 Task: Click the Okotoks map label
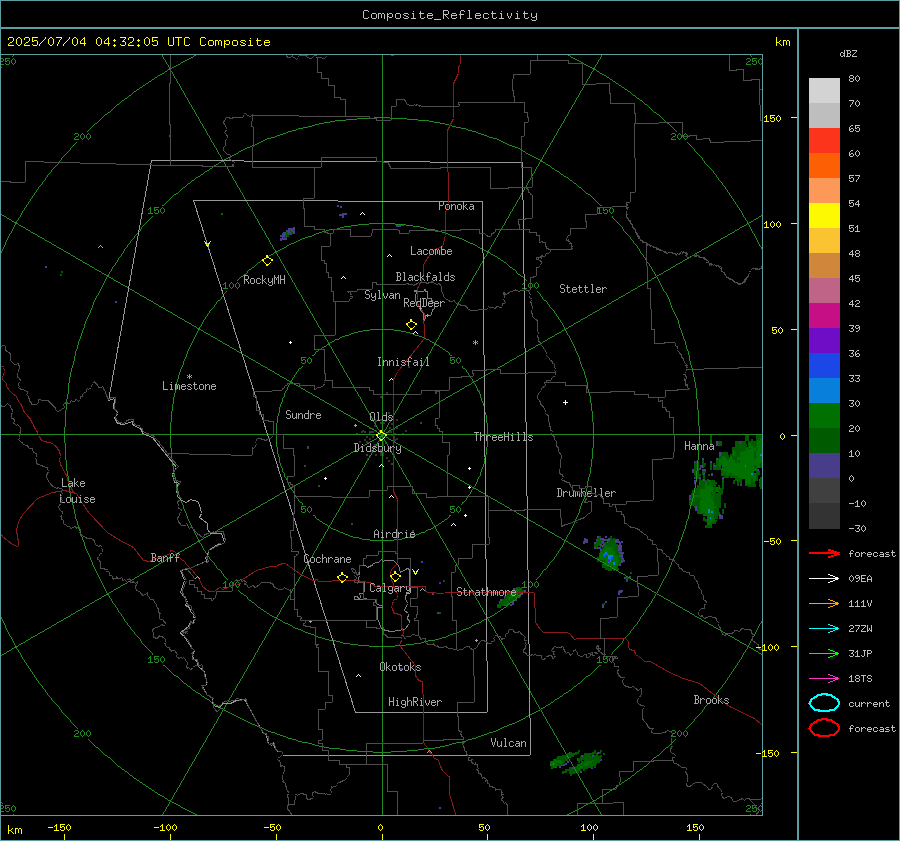[400, 667]
